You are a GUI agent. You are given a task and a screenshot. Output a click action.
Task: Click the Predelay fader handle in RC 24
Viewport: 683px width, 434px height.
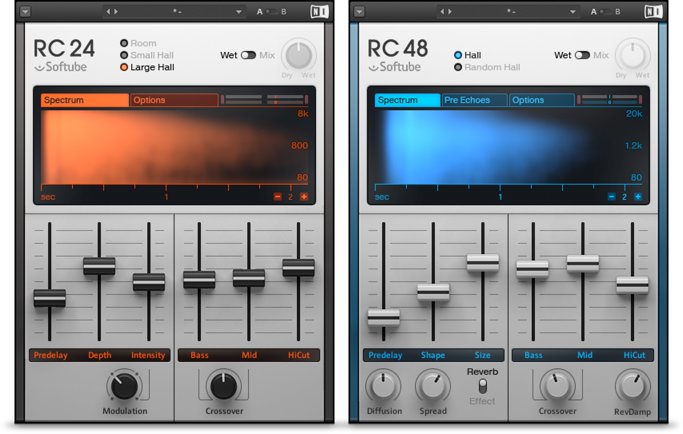click(49, 297)
